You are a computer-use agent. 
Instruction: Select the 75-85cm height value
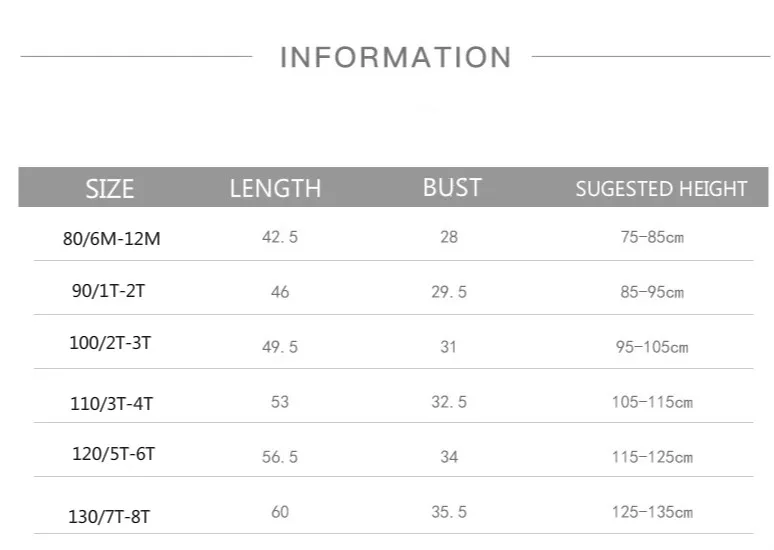tap(652, 237)
